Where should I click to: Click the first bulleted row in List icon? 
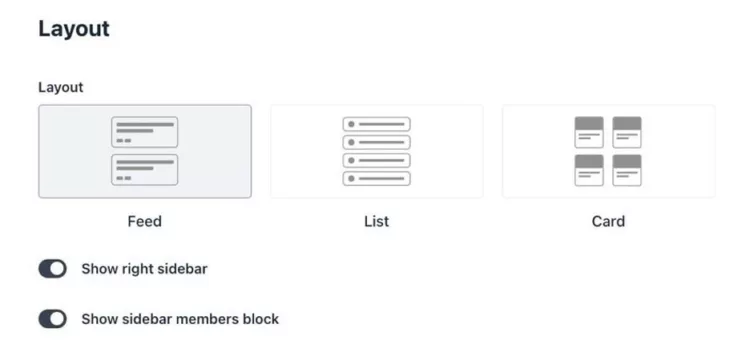pos(376,124)
